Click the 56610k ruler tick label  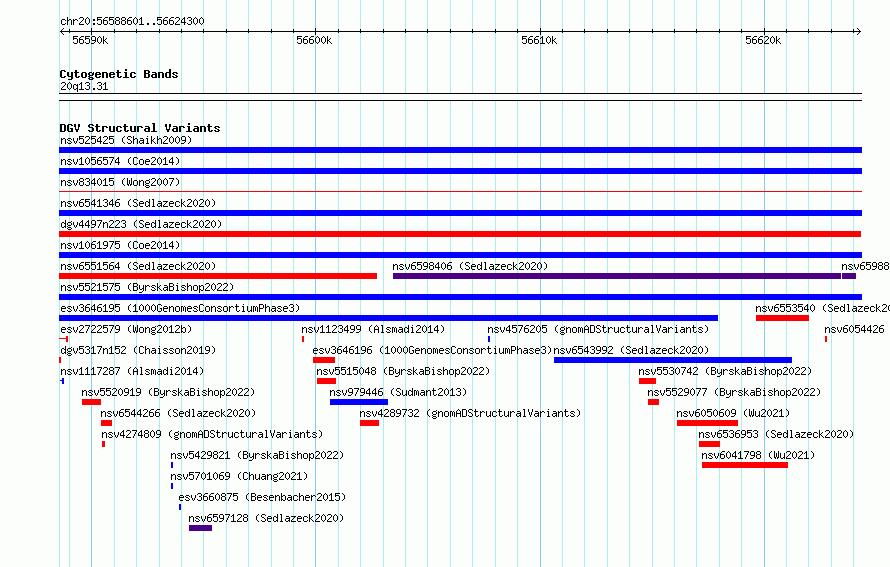[x=539, y=40]
